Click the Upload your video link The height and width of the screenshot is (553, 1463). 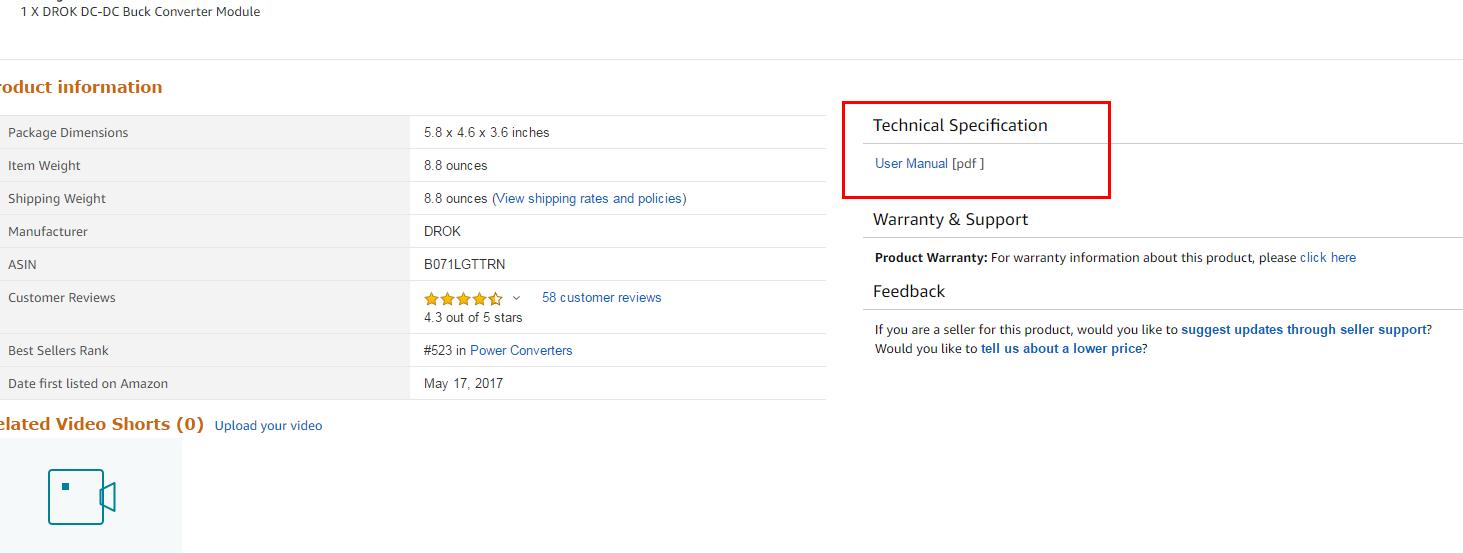pyautogui.click(x=268, y=426)
